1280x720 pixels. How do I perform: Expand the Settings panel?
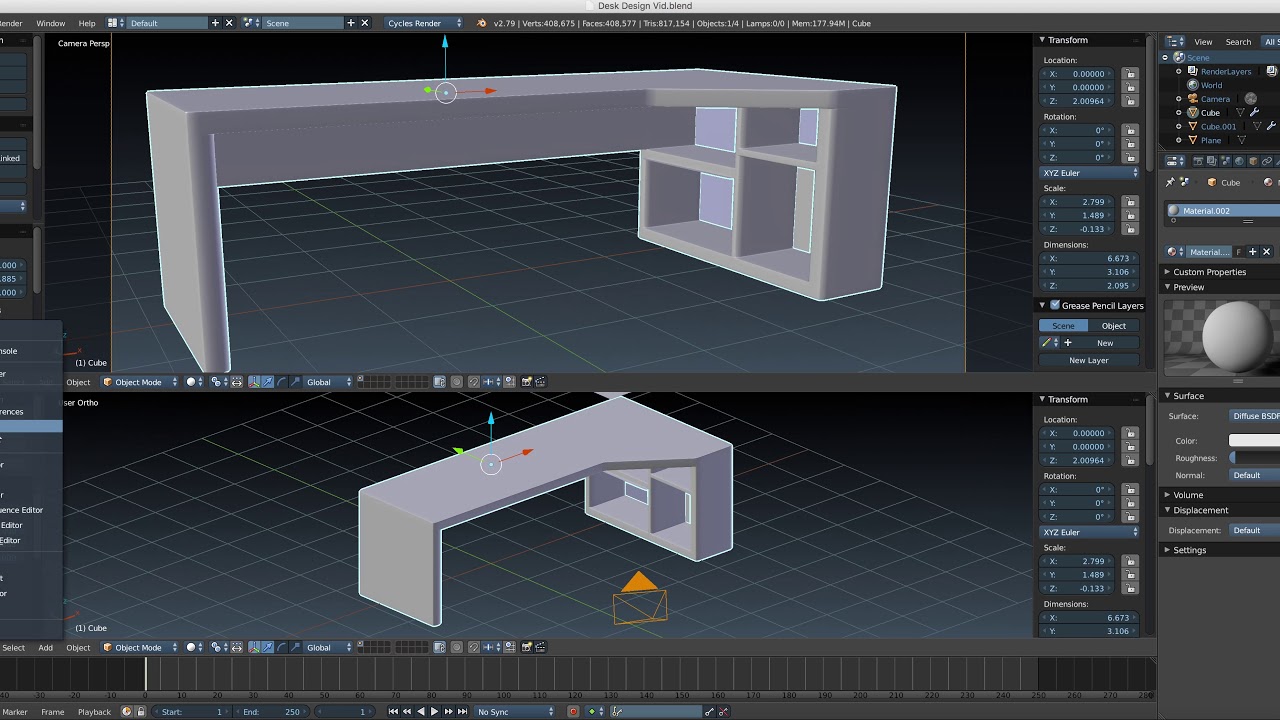point(1189,550)
